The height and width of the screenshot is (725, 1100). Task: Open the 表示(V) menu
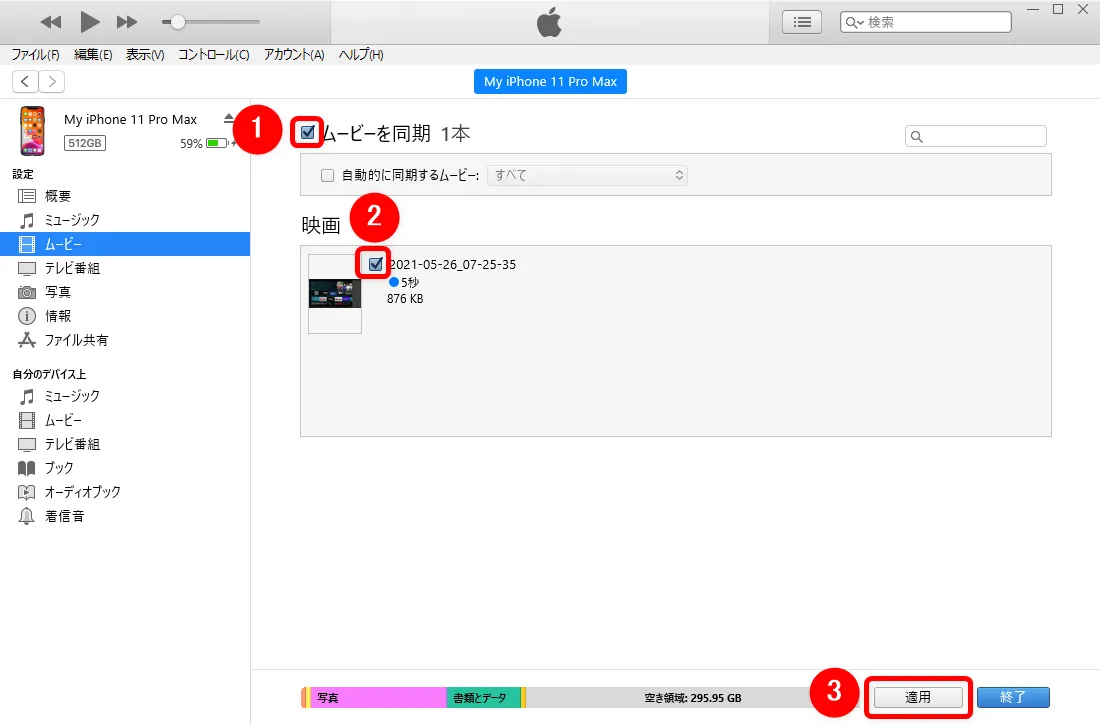coord(145,54)
